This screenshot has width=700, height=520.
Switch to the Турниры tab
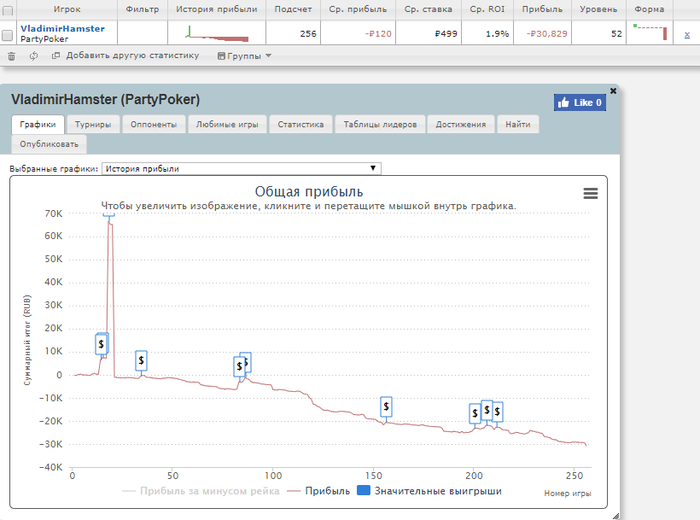pos(93,125)
